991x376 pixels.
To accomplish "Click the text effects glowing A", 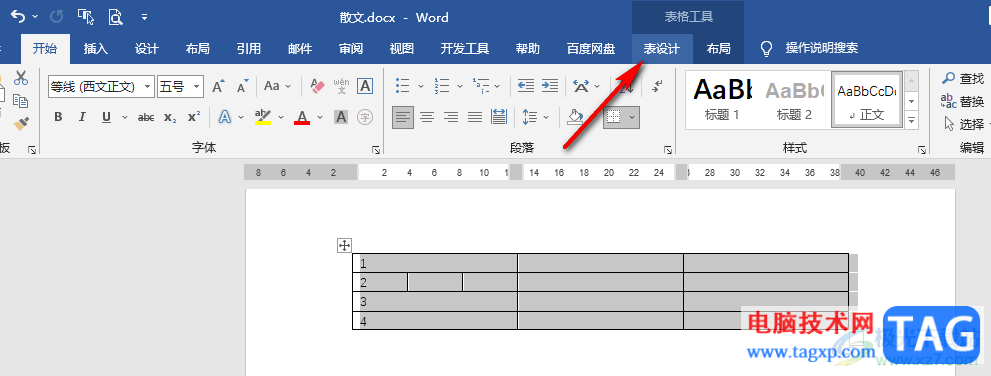I will pos(224,117).
